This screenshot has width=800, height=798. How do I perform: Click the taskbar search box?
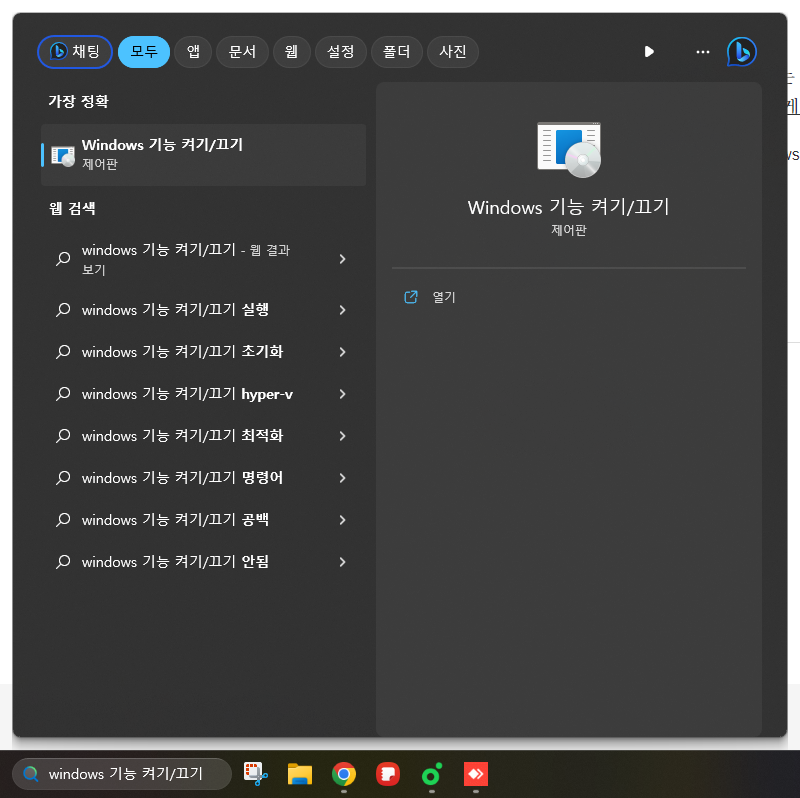[122, 774]
